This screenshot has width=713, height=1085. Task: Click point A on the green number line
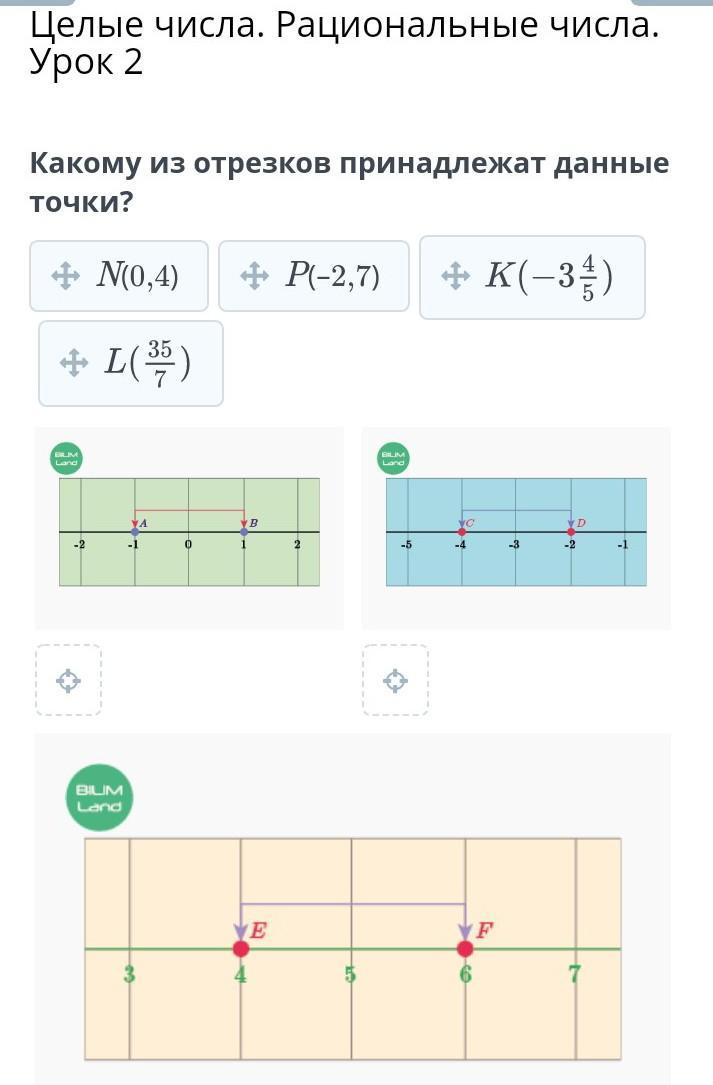pos(135,531)
